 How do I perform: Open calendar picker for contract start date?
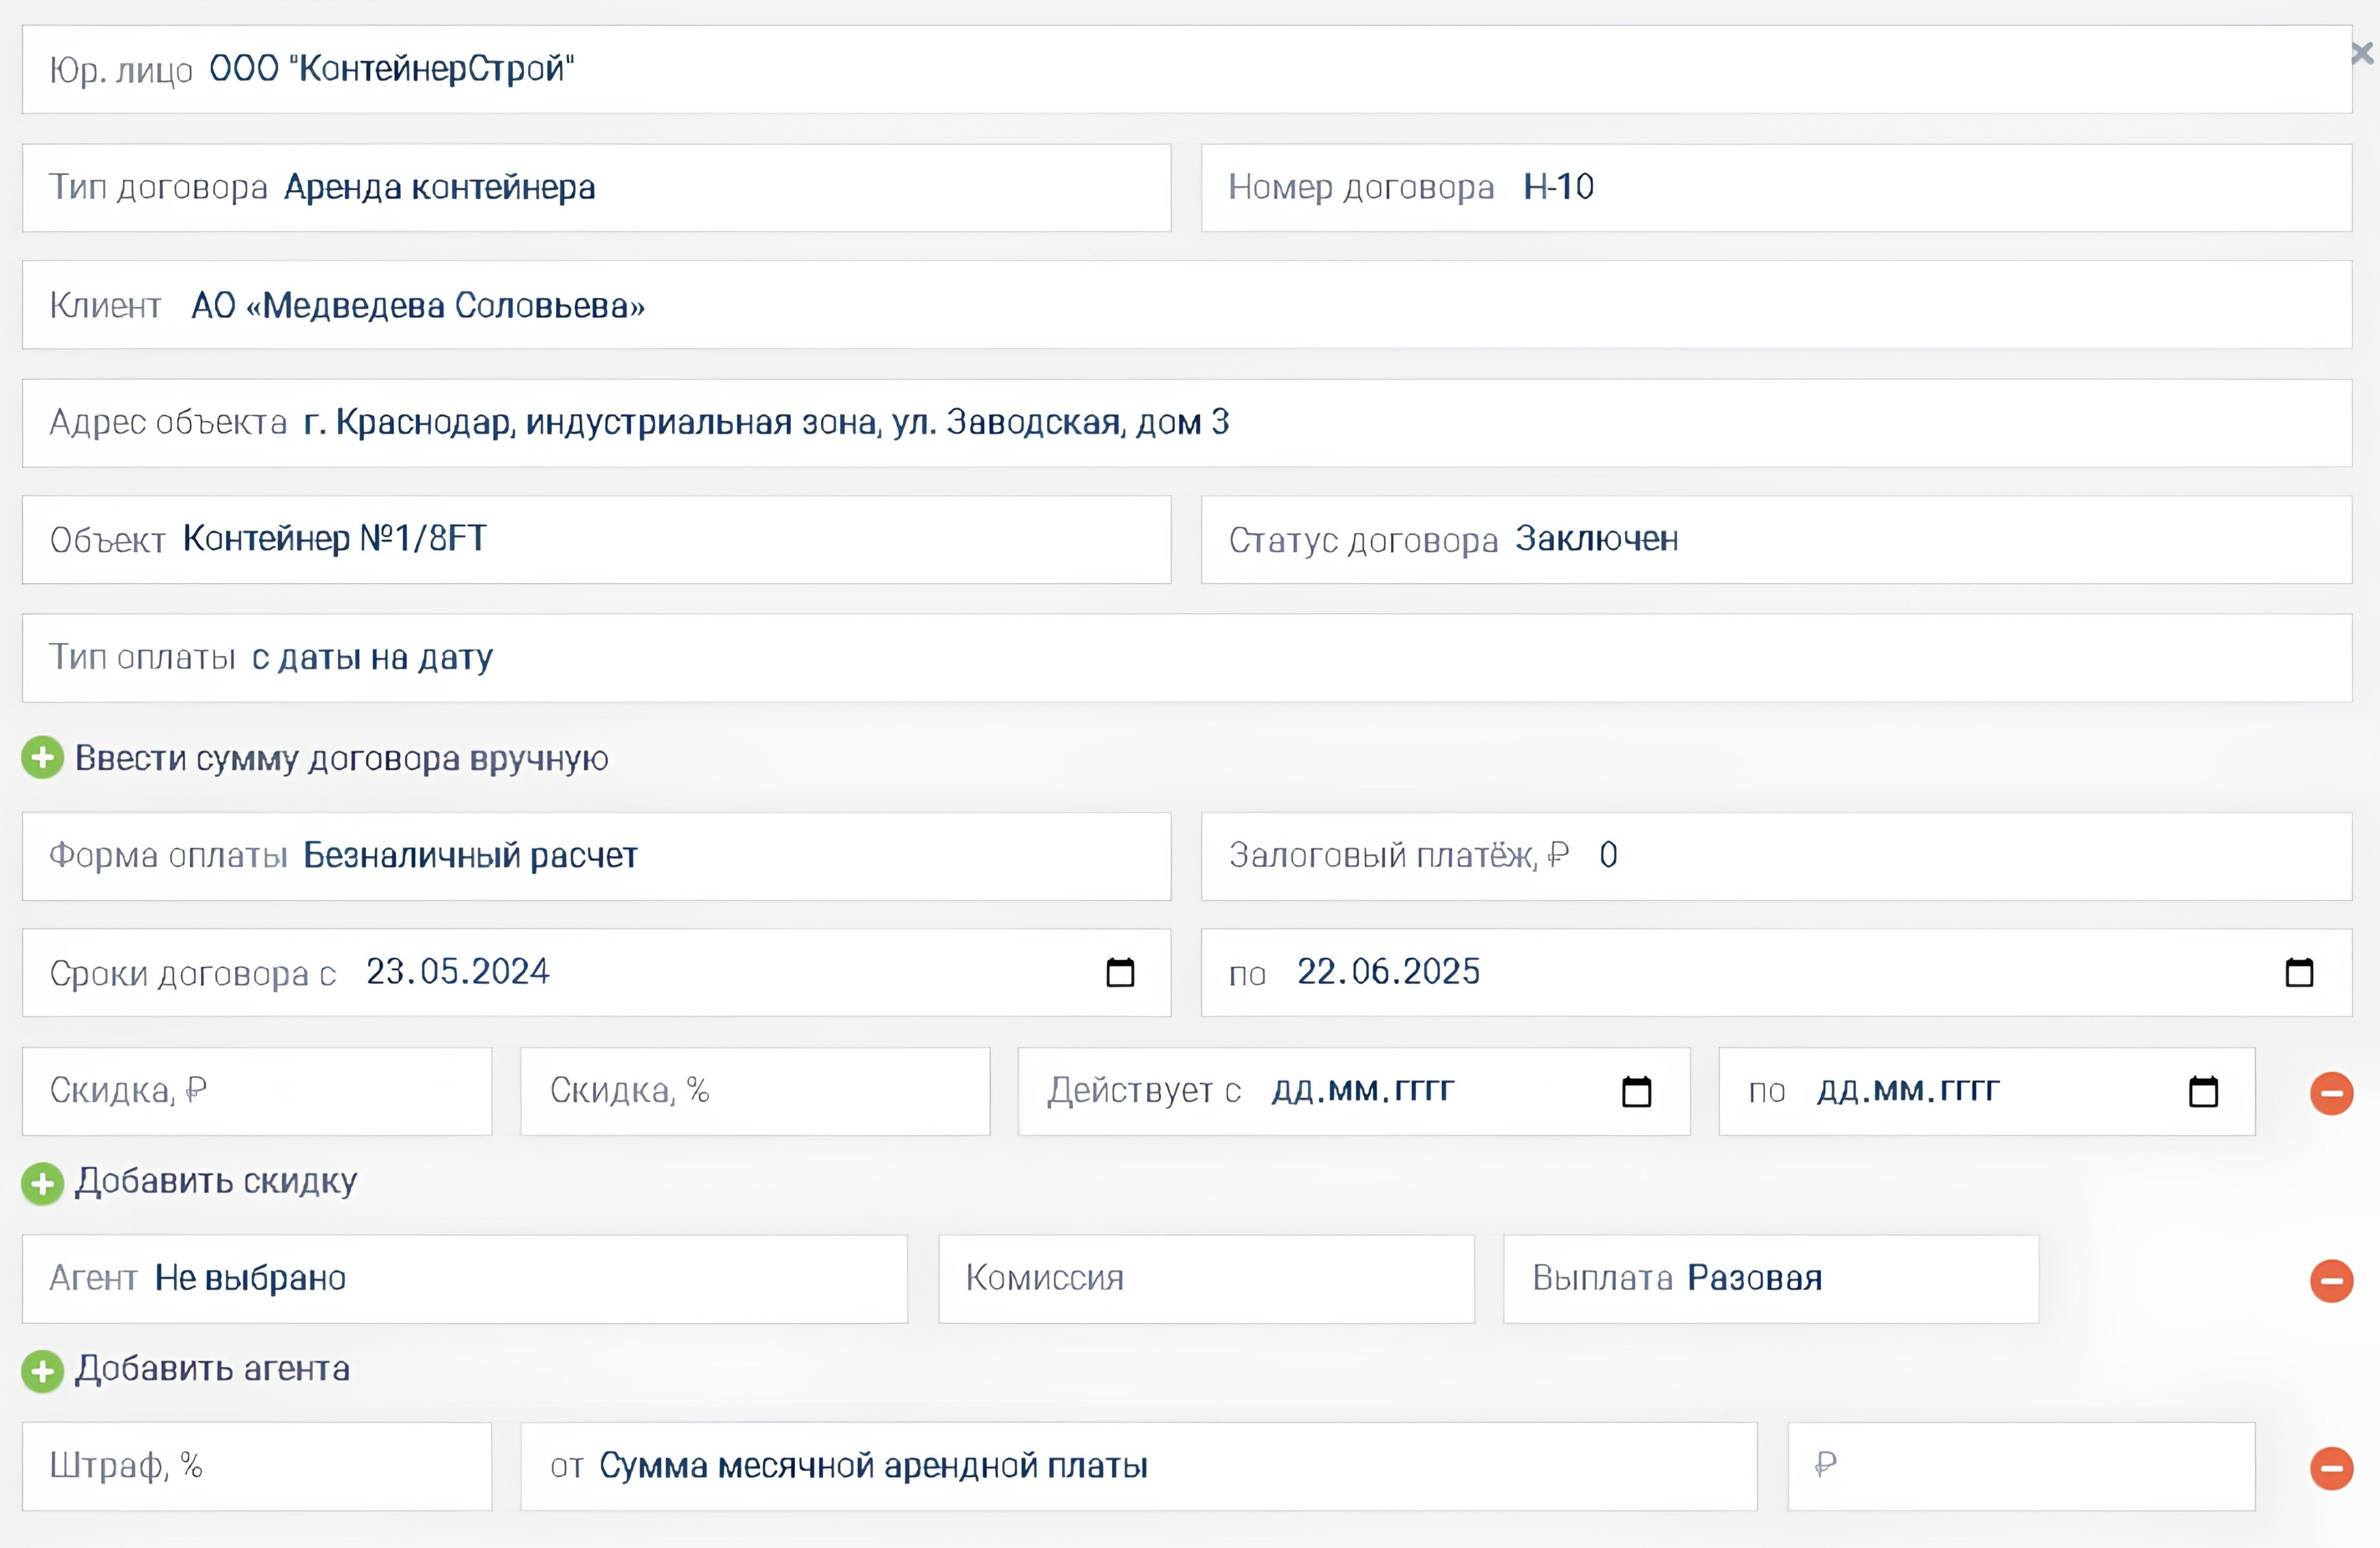(1120, 972)
